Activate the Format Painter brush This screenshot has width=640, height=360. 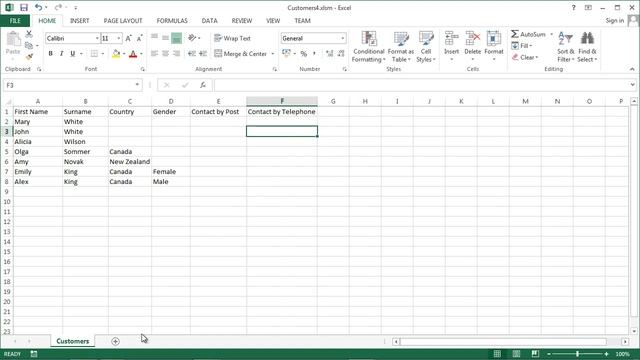(29, 57)
